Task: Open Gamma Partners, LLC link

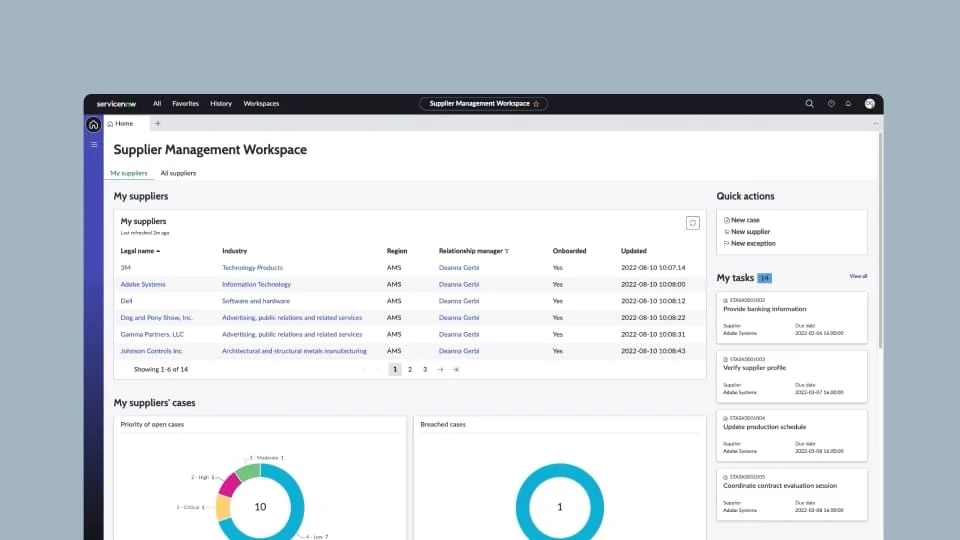Action: point(152,334)
